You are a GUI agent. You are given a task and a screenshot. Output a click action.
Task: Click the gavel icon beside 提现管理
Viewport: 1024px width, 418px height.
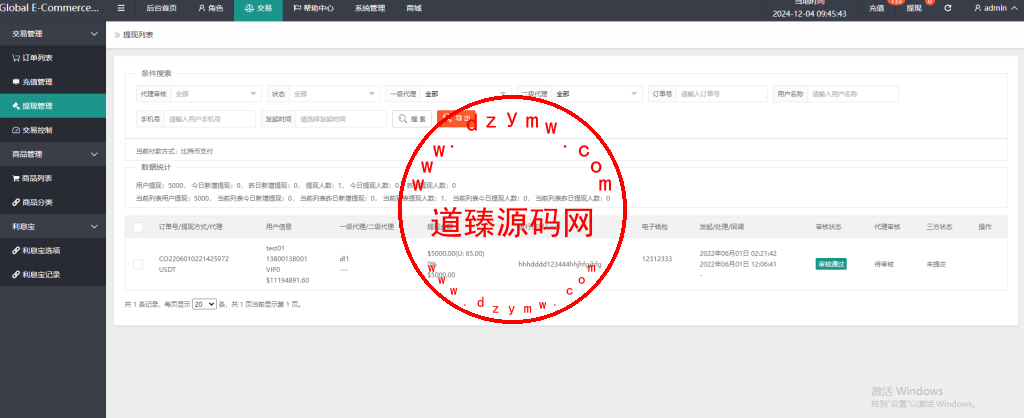[x=16, y=106]
